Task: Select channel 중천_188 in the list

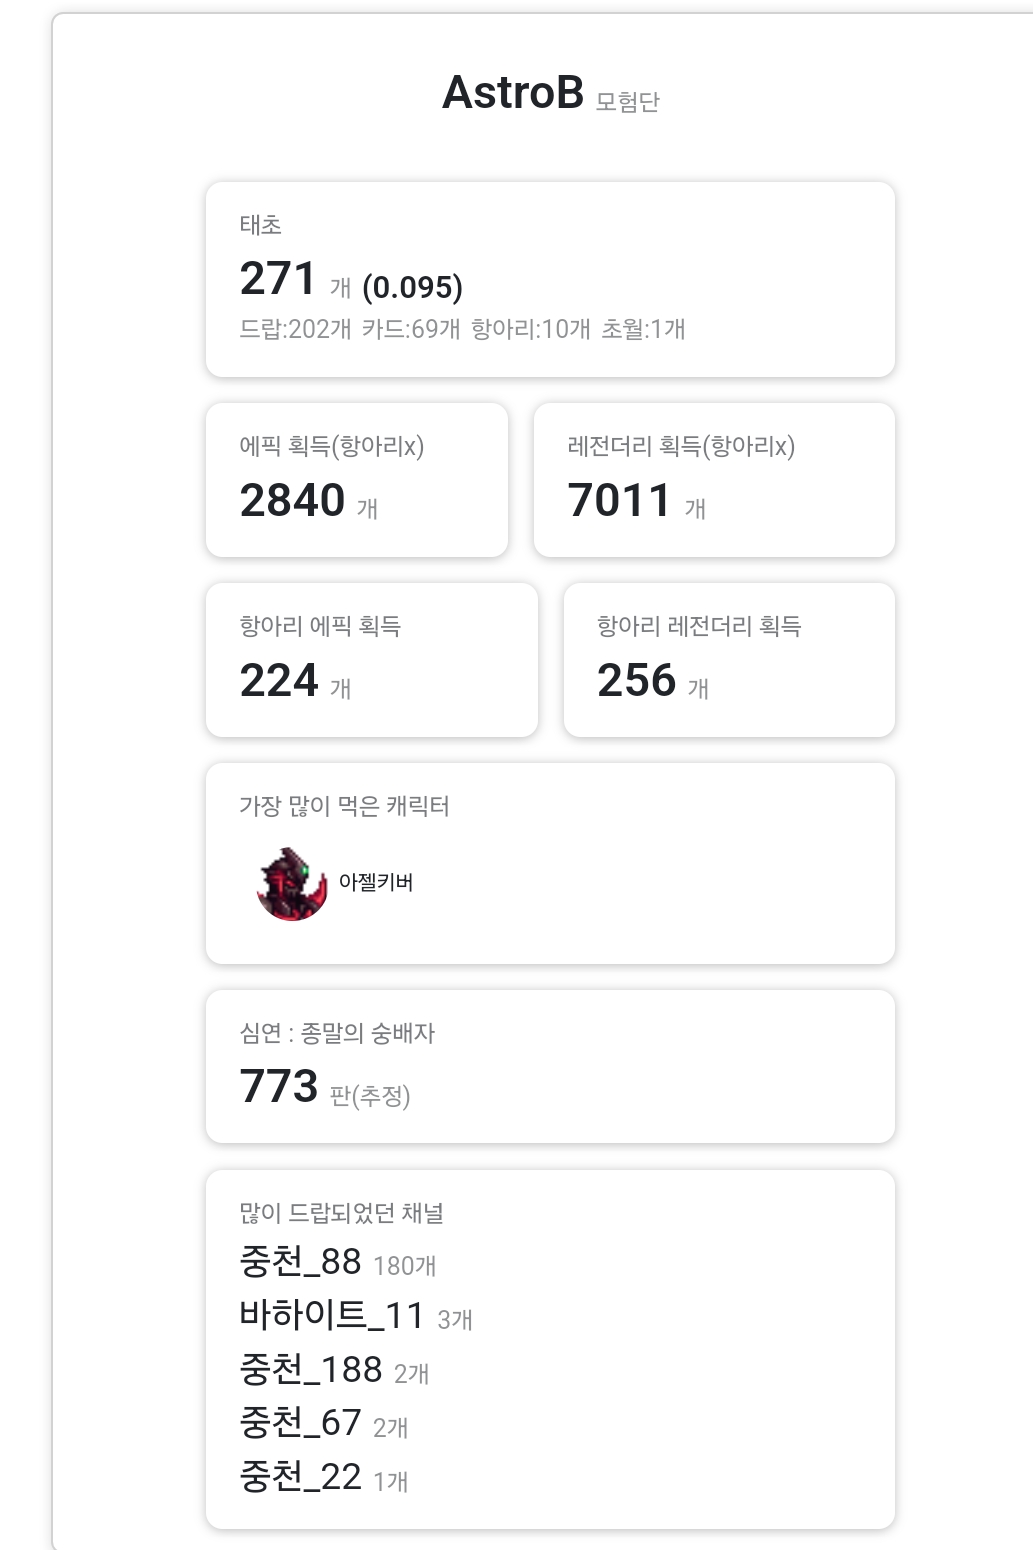Action: (x=311, y=1369)
